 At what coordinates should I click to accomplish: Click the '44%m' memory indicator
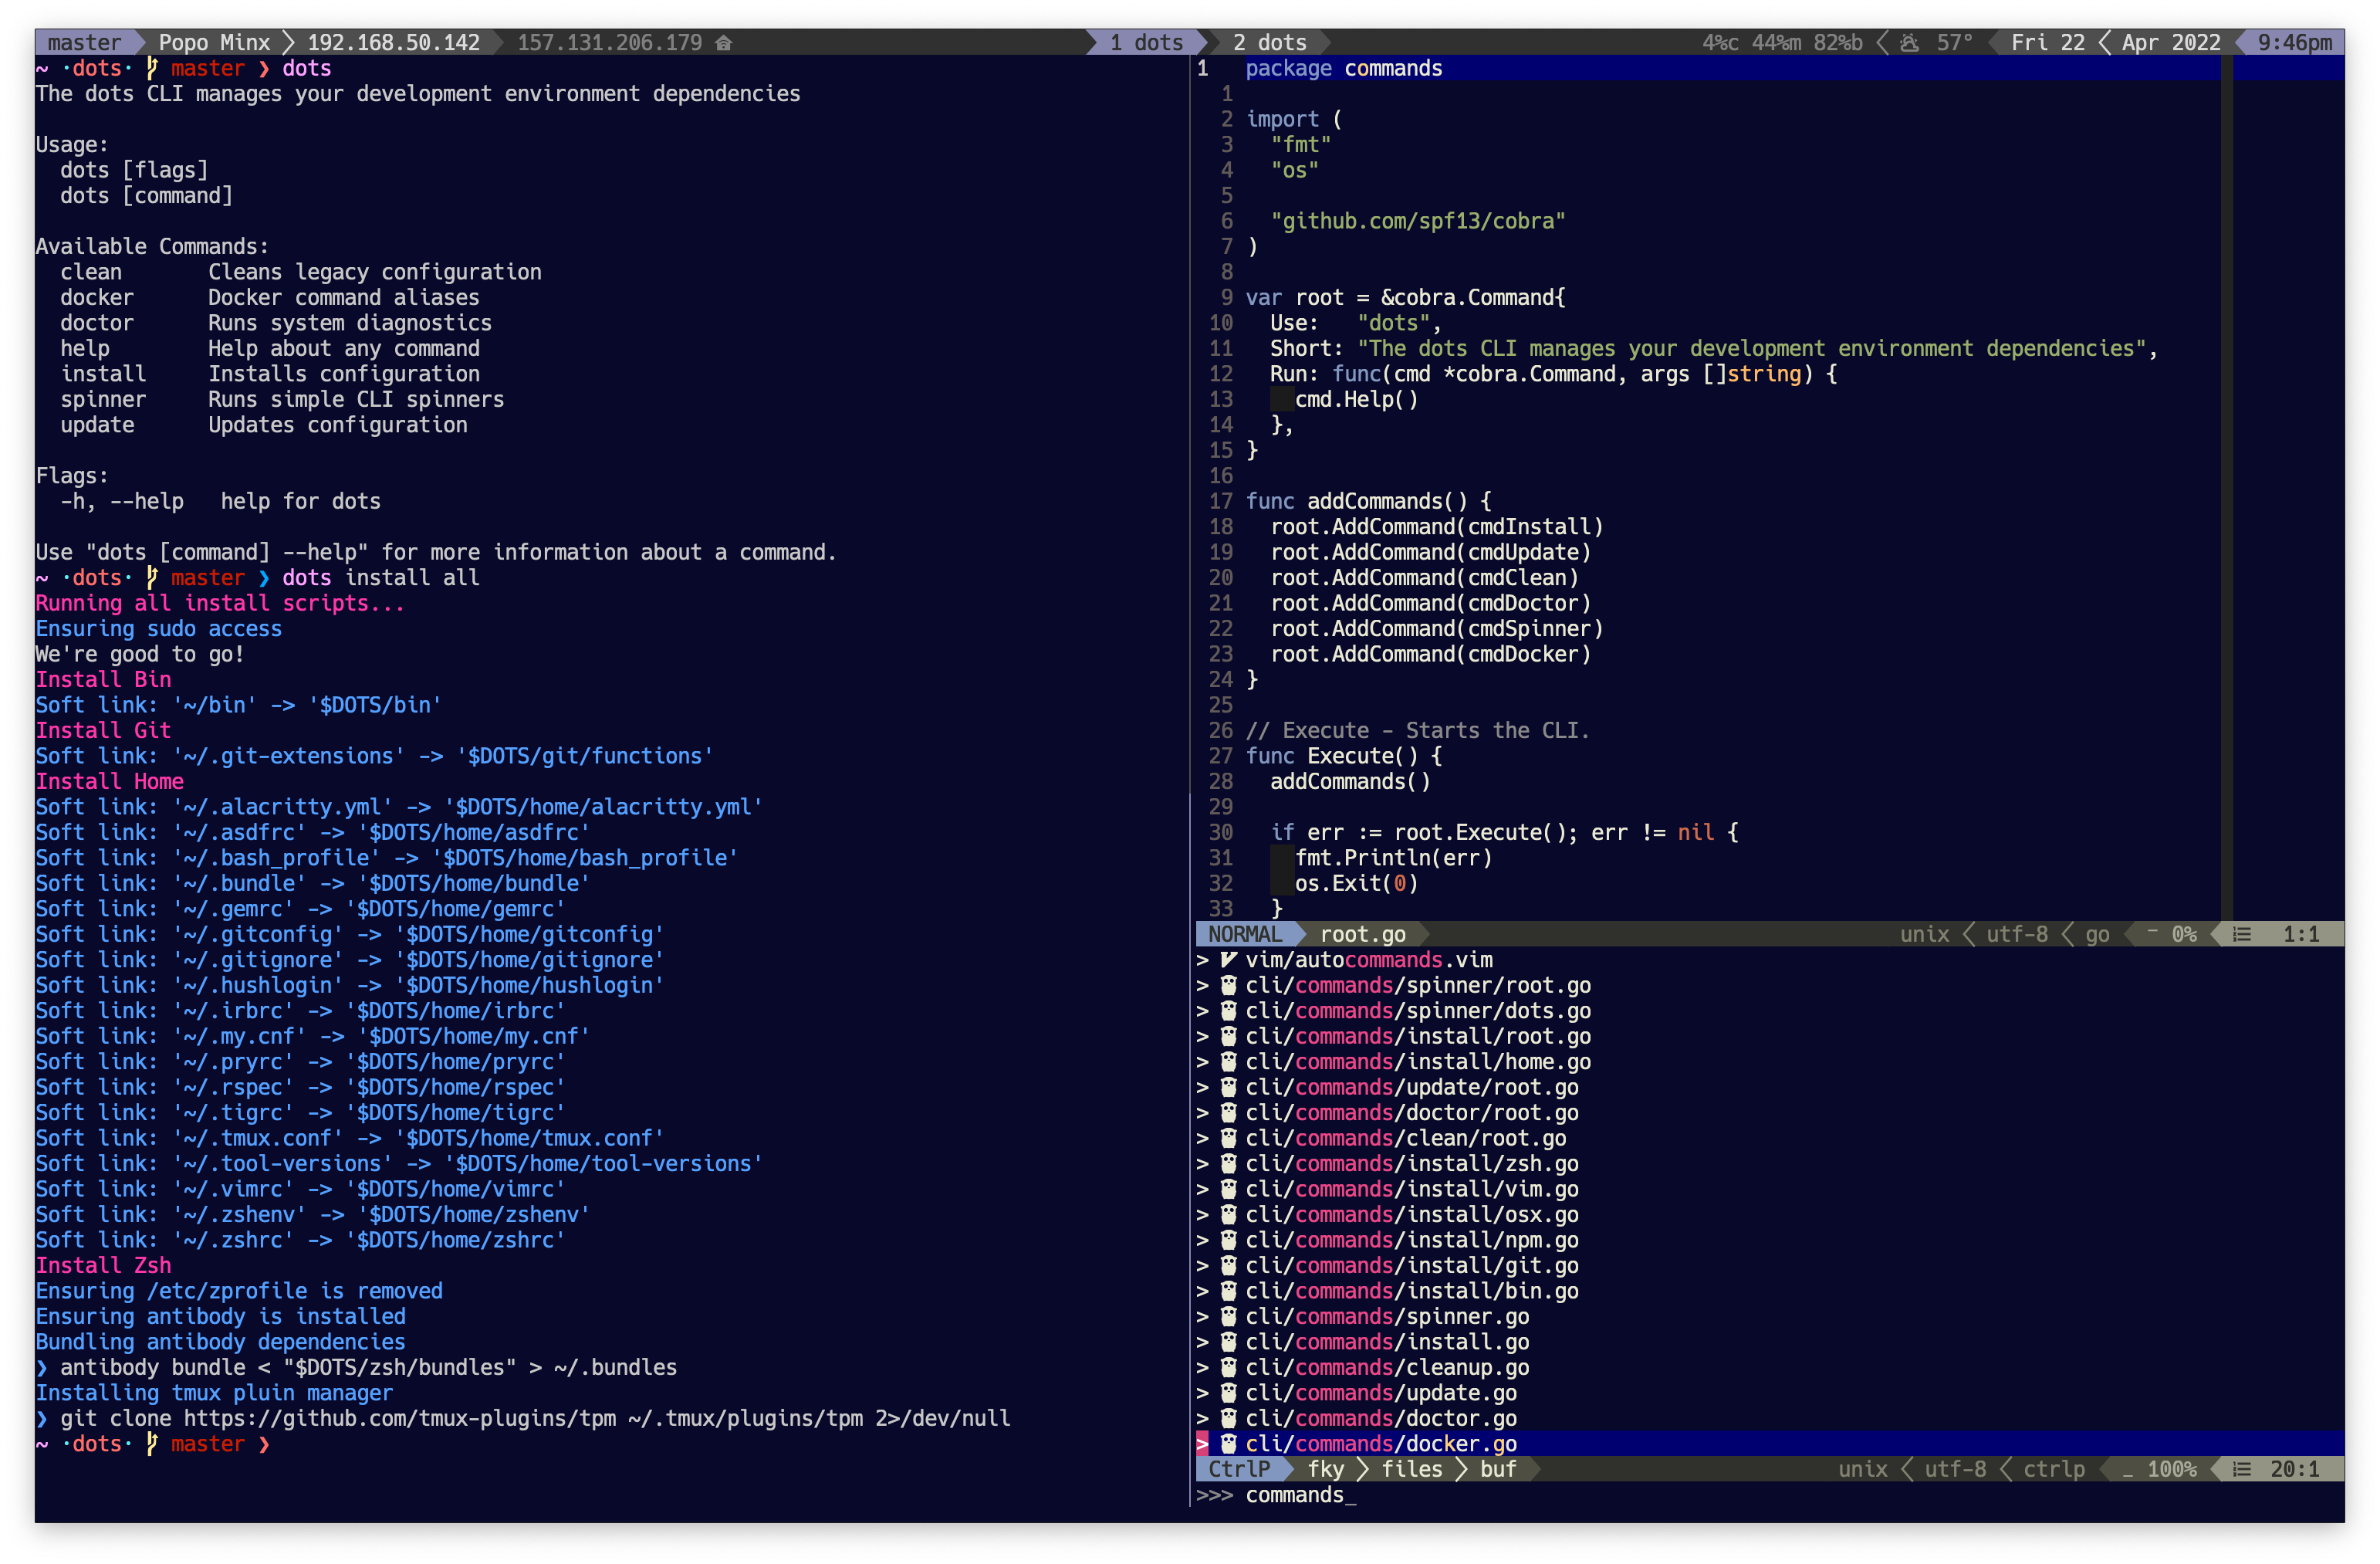pos(1776,42)
